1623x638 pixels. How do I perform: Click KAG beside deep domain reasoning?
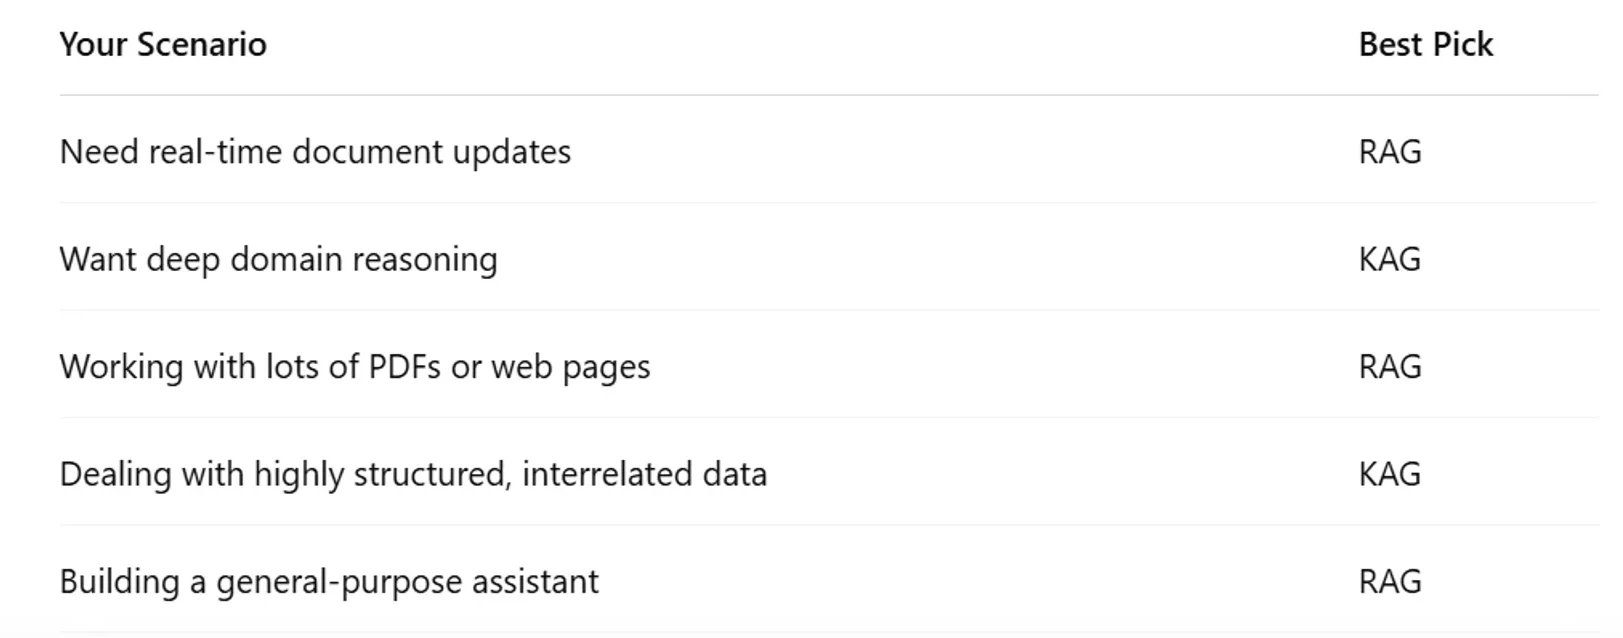coord(1389,260)
